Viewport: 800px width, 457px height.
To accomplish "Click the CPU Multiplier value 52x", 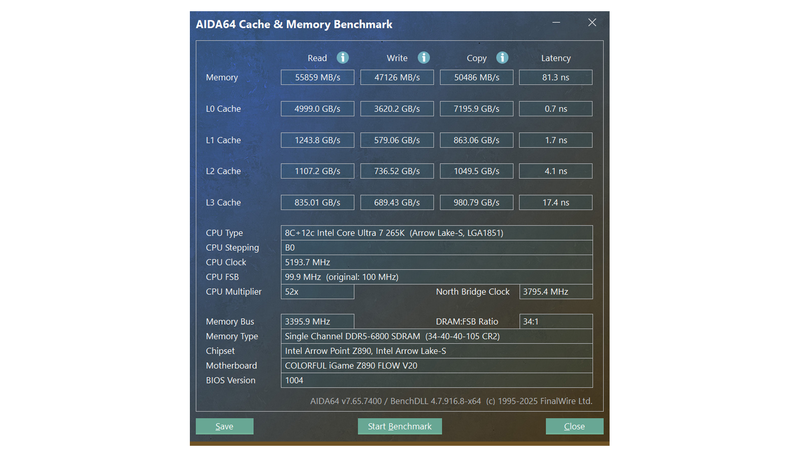I will point(317,292).
